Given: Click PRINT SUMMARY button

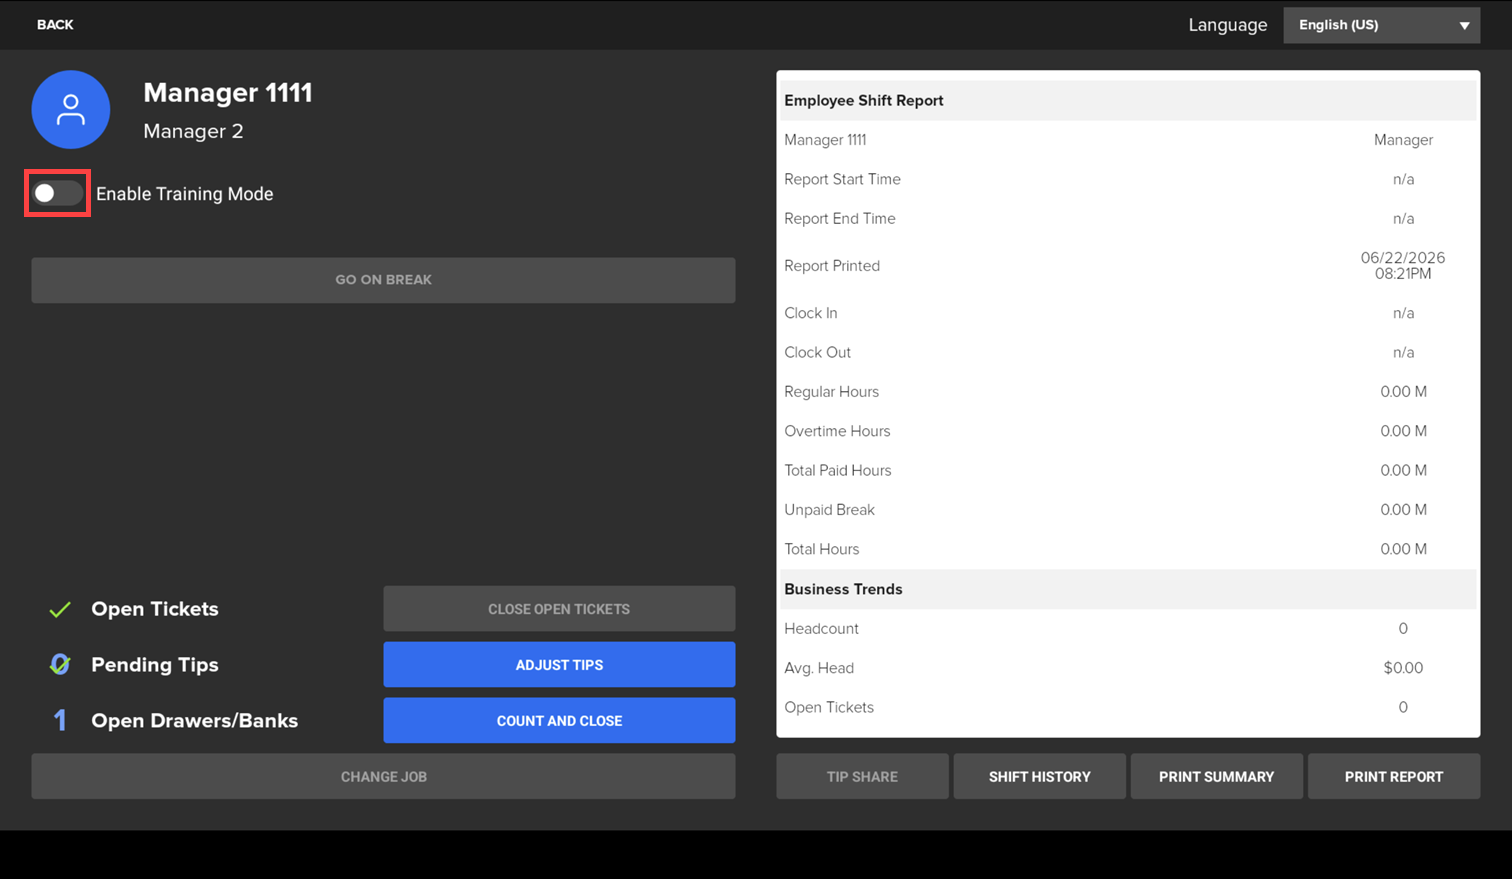Looking at the screenshot, I should point(1216,777).
